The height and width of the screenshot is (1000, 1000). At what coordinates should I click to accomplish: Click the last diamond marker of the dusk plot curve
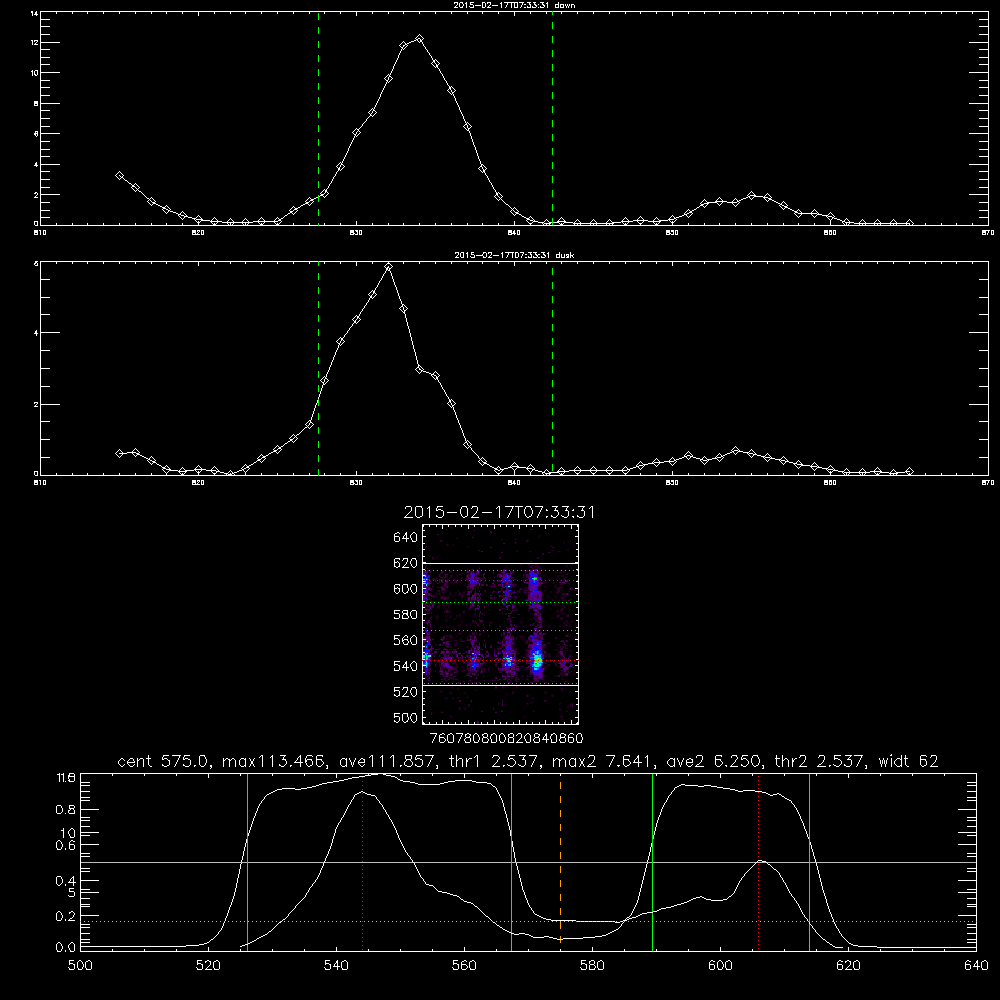tap(909, 471)
